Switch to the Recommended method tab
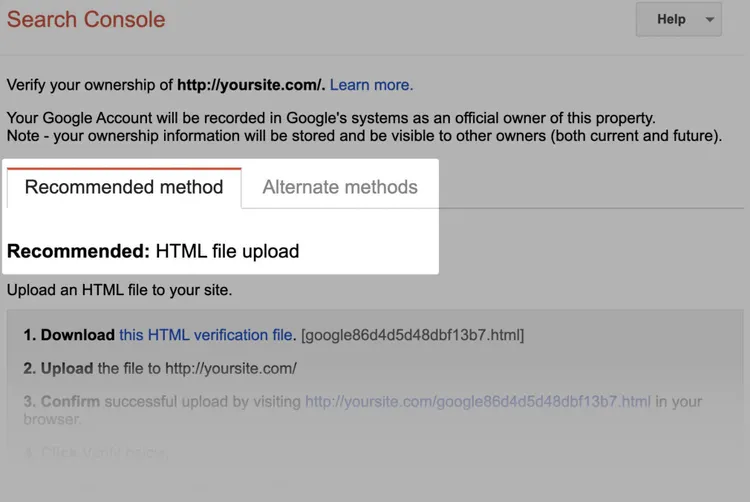Viewport: 750px width, 502px height. 124,187
